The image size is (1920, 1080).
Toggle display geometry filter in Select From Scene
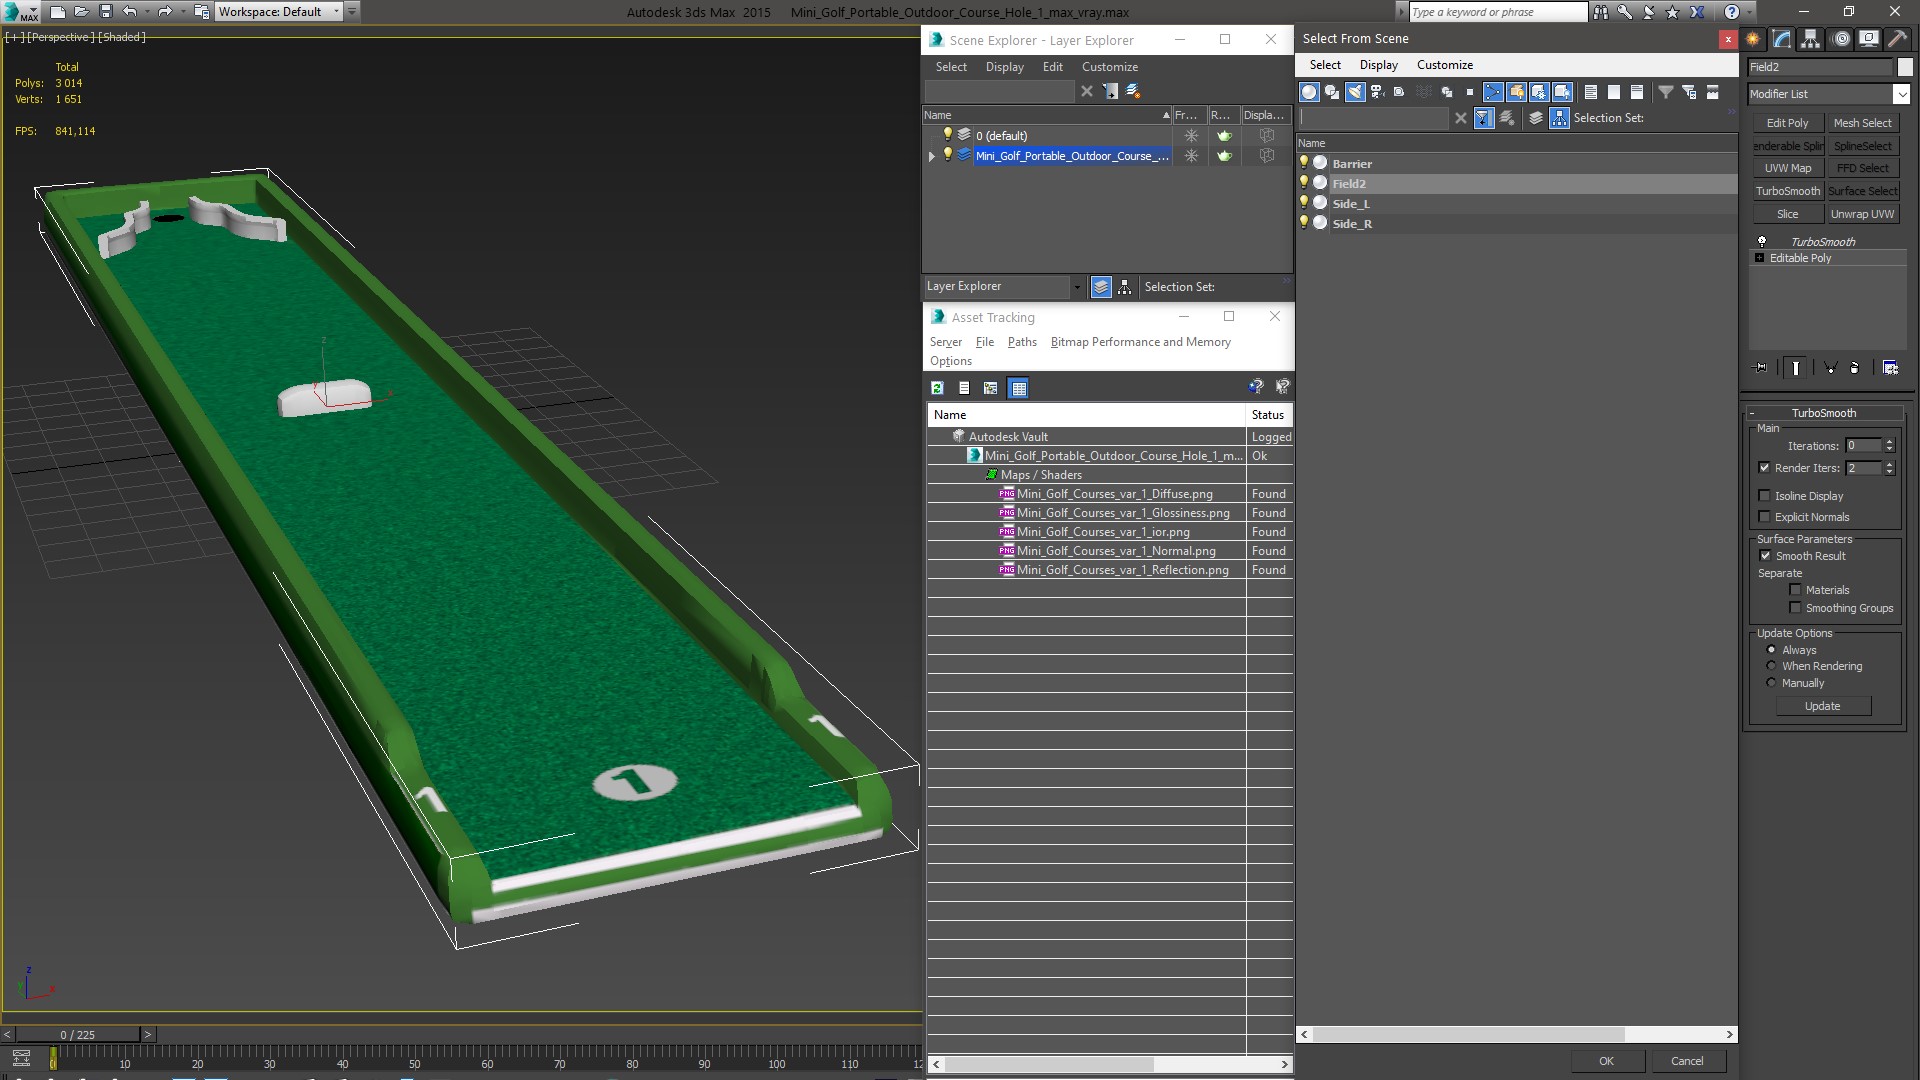click(1309, 92)
